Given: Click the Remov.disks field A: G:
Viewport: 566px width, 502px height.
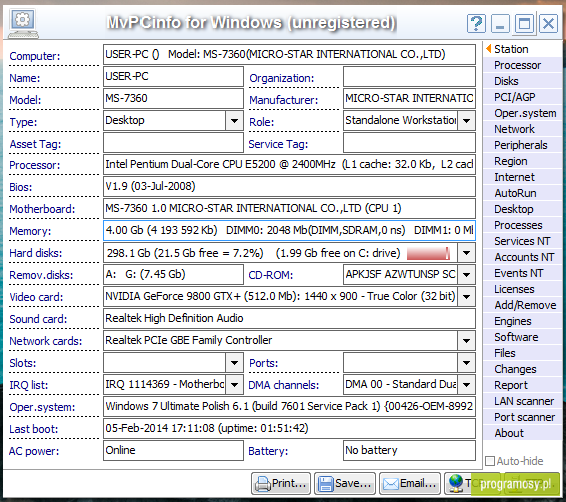Looking at the screenshot, I should click(173, 275).
